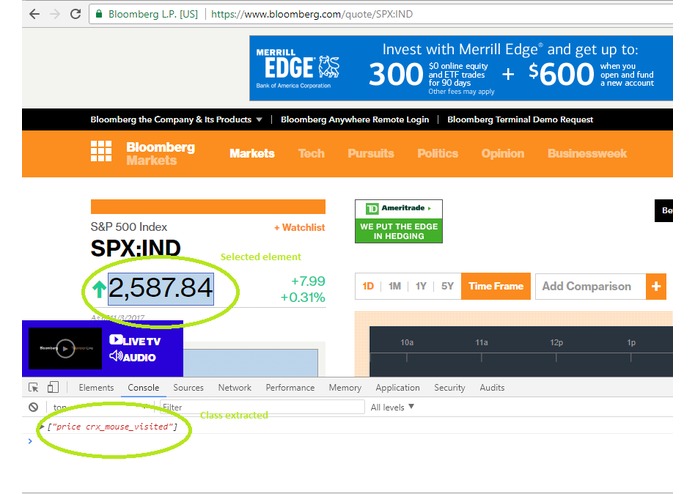695x494 pixels.
Task: Click the console input prompt chevron
Action: (30, 441)
